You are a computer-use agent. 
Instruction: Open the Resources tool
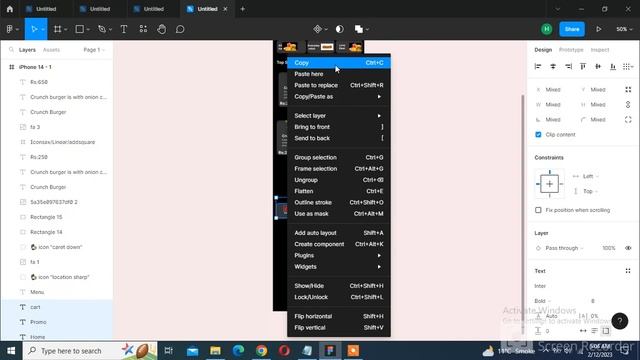(143, 29)
